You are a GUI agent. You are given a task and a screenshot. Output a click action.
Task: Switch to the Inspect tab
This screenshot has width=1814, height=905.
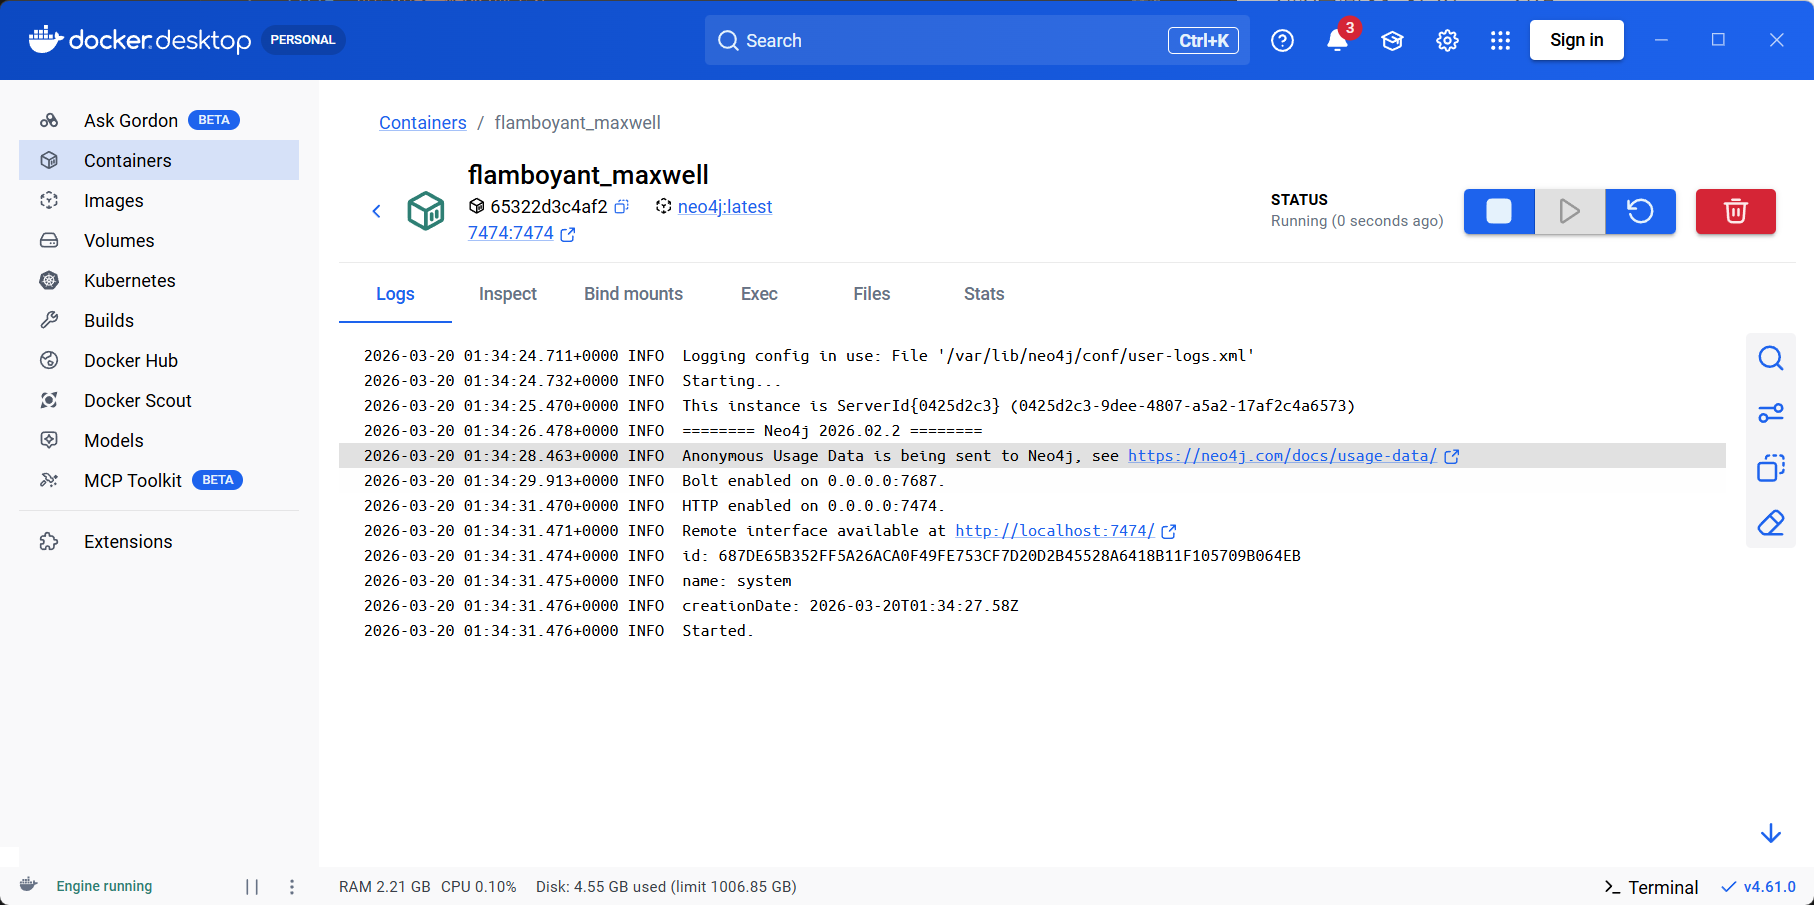pos(508,294)
